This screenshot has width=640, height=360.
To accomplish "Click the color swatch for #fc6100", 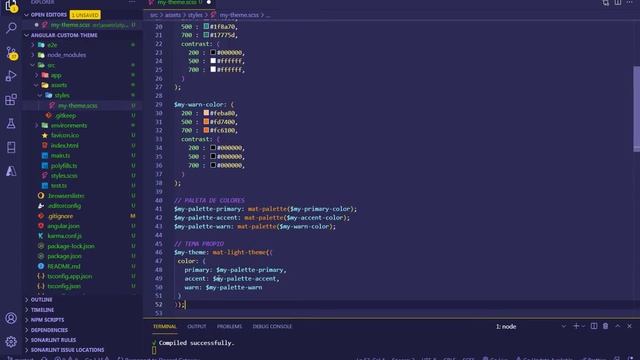I will 206,130.
